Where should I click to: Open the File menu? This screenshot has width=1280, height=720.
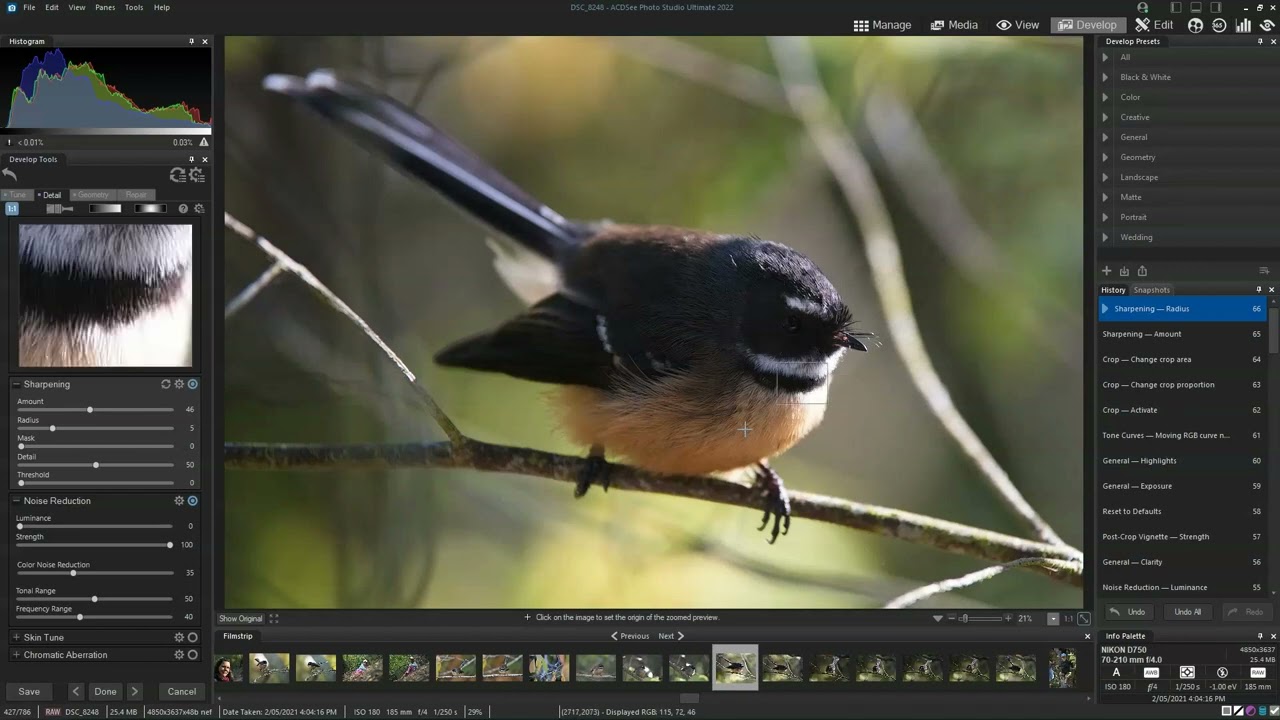pyautogui.click(x=29, y=7)
